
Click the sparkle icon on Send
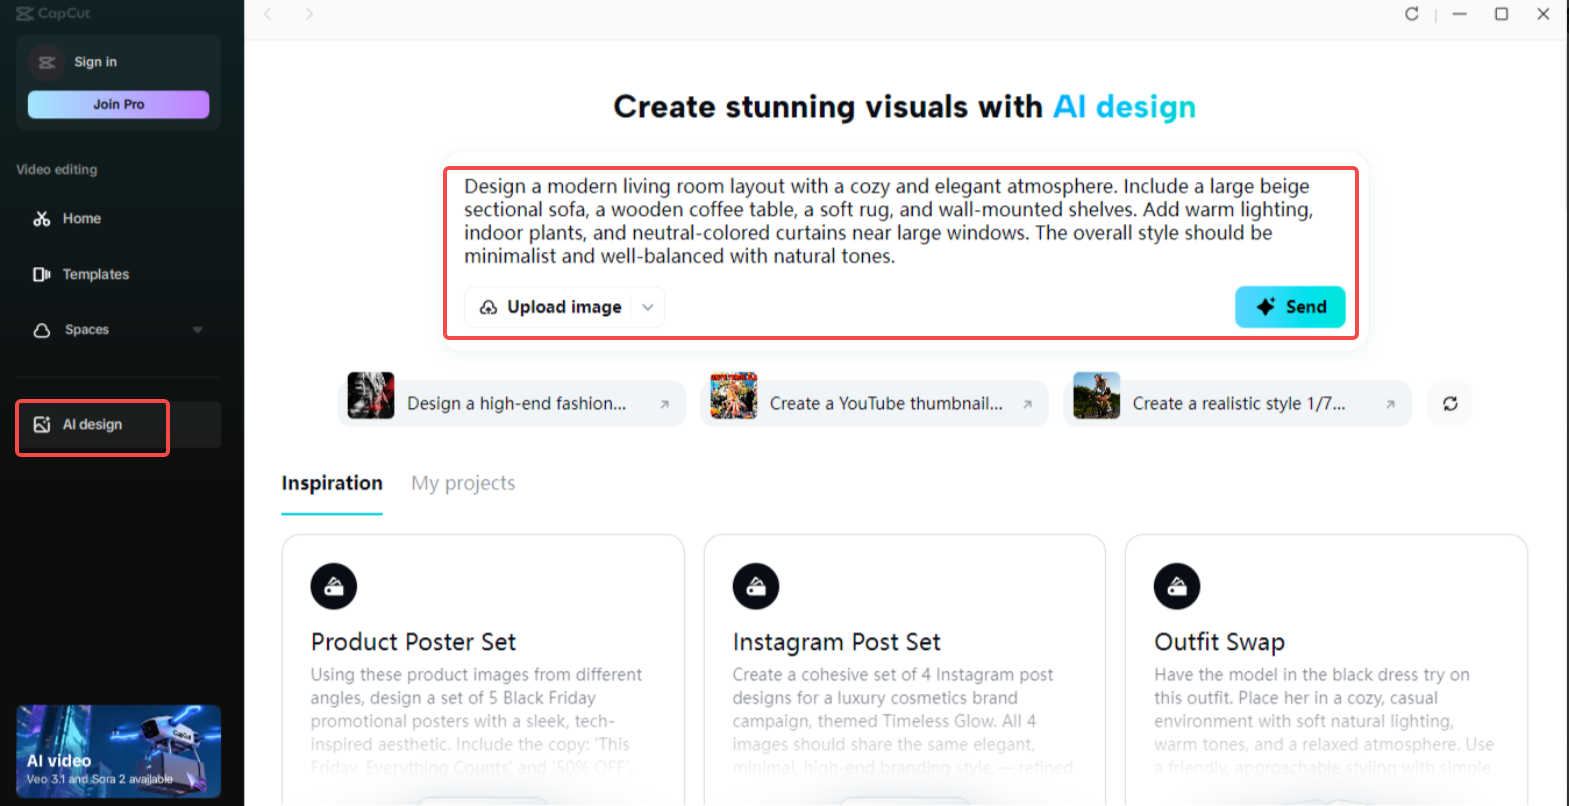coord(1265,307)
